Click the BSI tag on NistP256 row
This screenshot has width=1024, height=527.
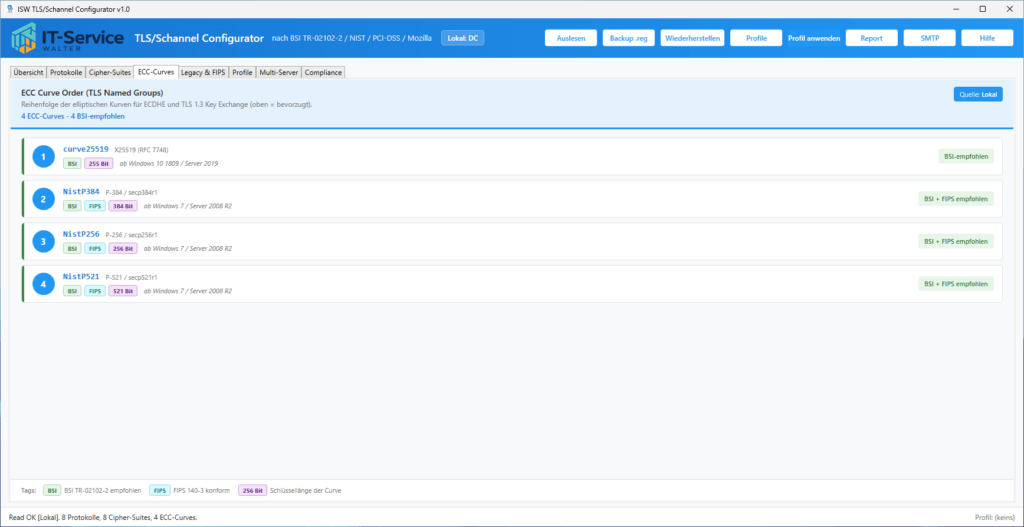[72, 249]
